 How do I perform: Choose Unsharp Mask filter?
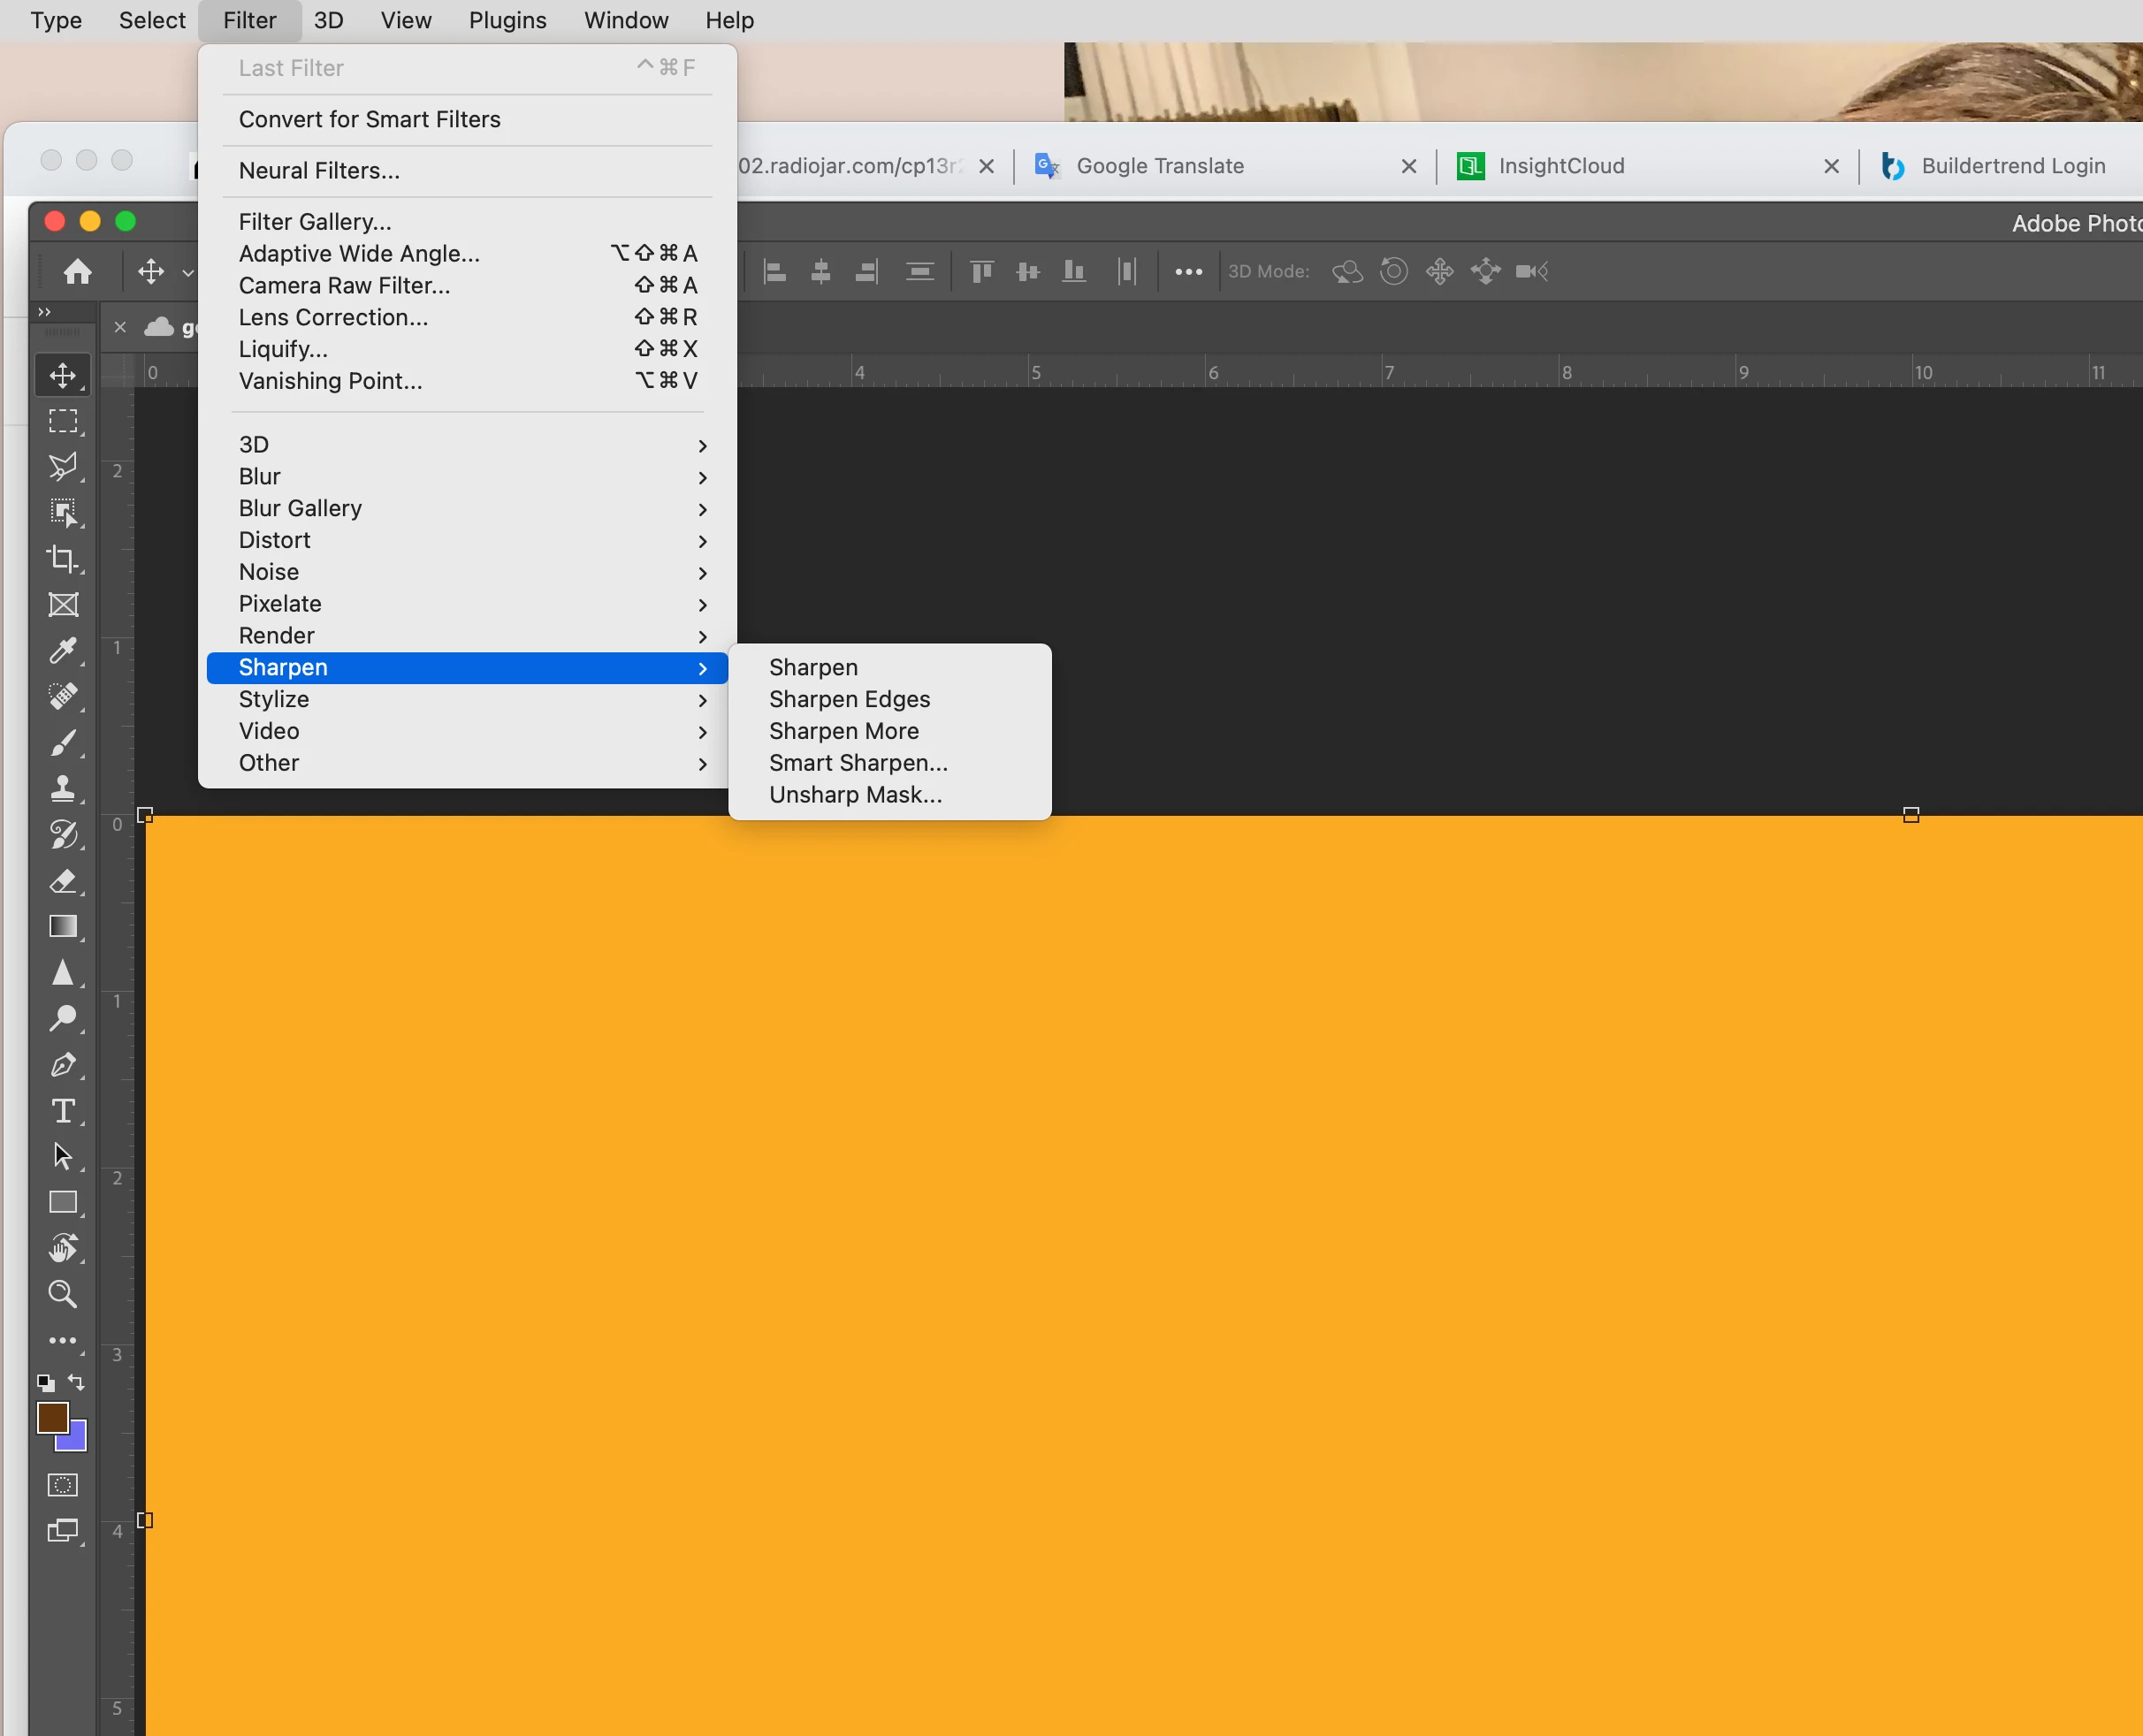click(855, 795)
